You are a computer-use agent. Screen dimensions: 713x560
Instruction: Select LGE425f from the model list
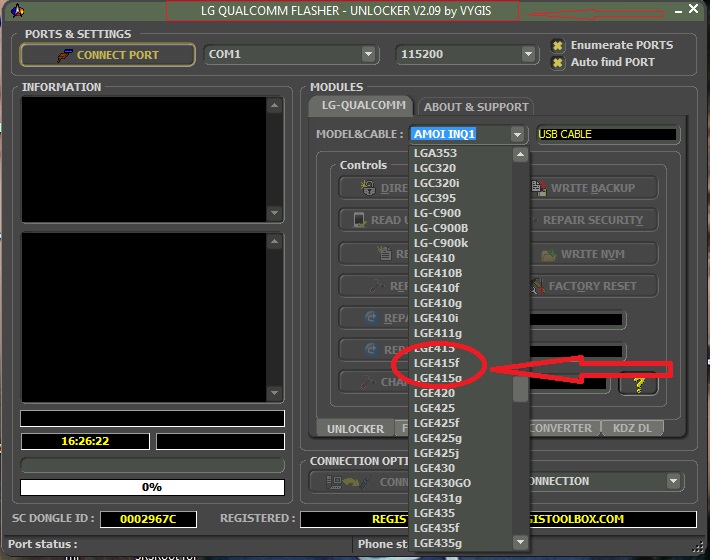click(460, 423)
